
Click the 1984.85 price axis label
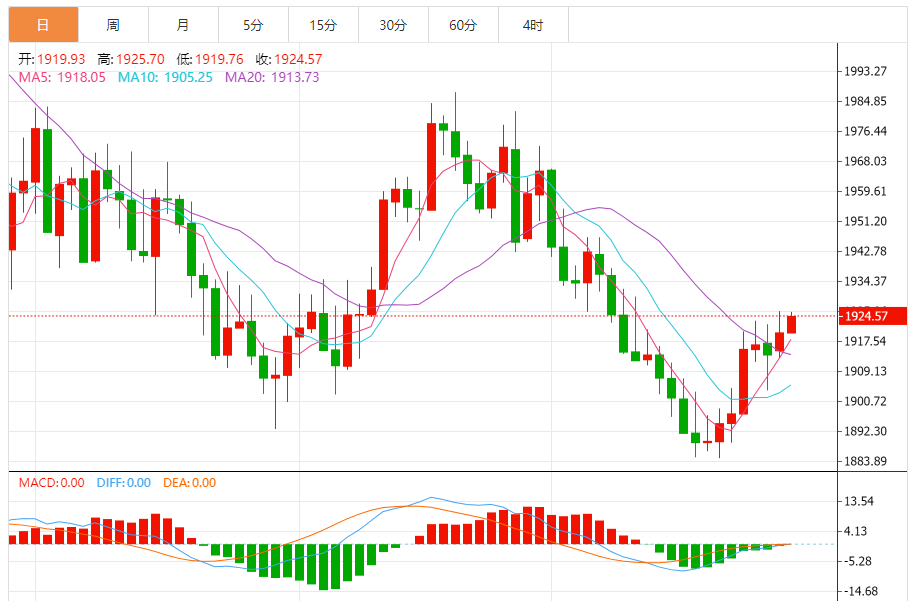click(x=865, y=101)
